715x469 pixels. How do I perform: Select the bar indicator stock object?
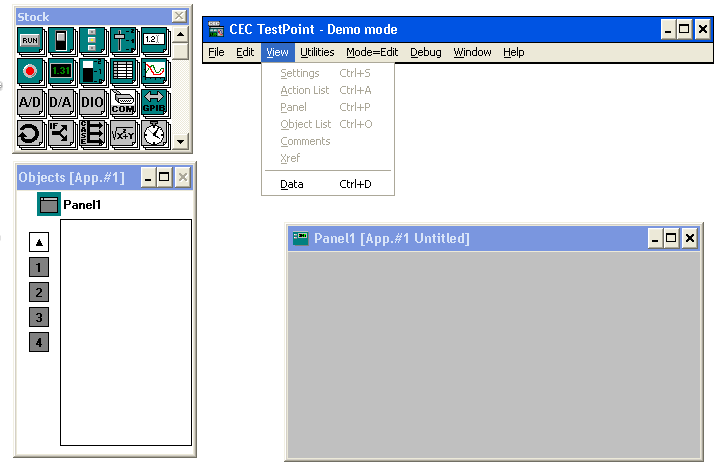pos(93,72)
